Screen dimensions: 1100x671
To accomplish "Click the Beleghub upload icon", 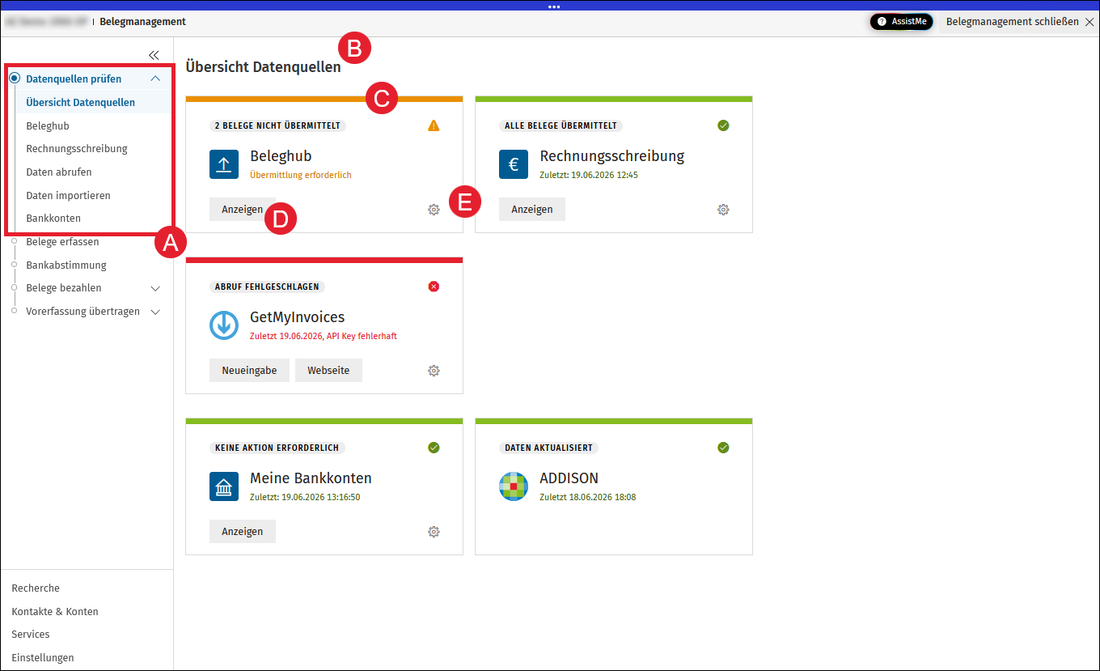I will point(224,164).
